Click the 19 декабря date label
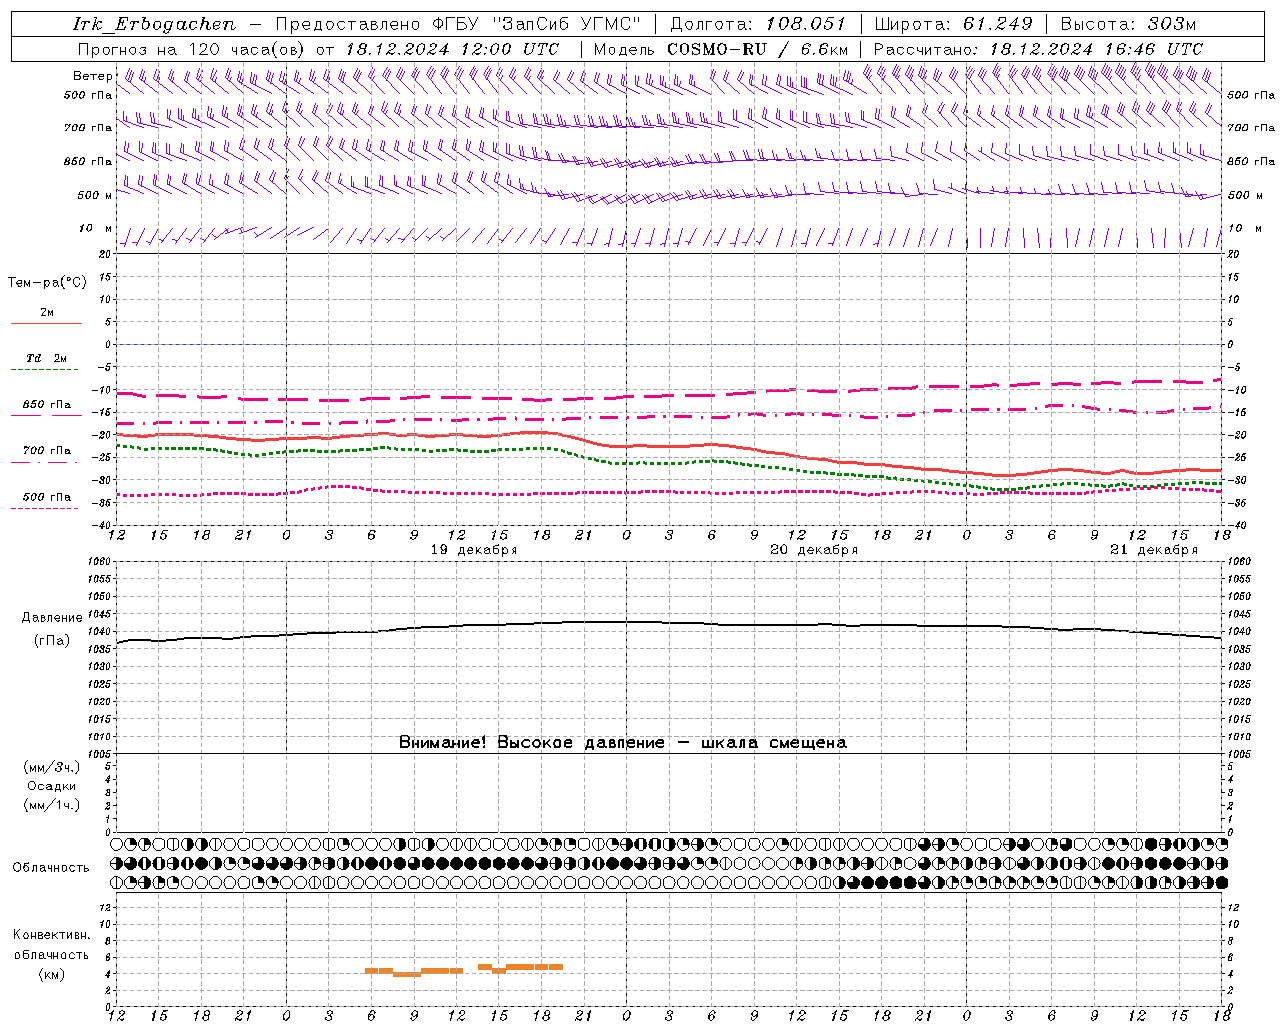Viewport: 1280px width, 1024px height. point(473,550)
